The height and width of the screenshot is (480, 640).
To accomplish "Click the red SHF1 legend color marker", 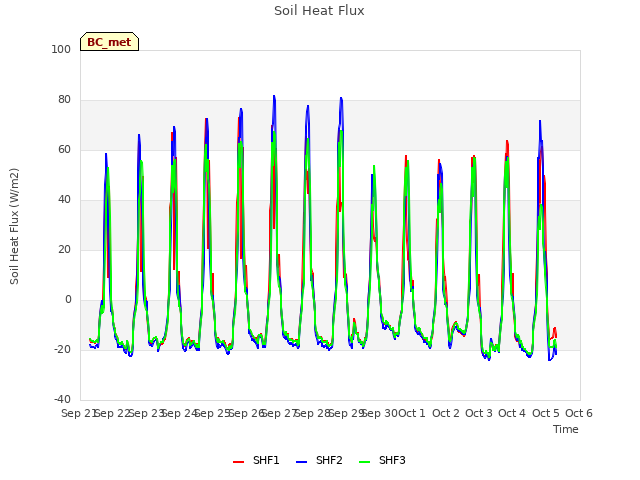I will (238, 462).
